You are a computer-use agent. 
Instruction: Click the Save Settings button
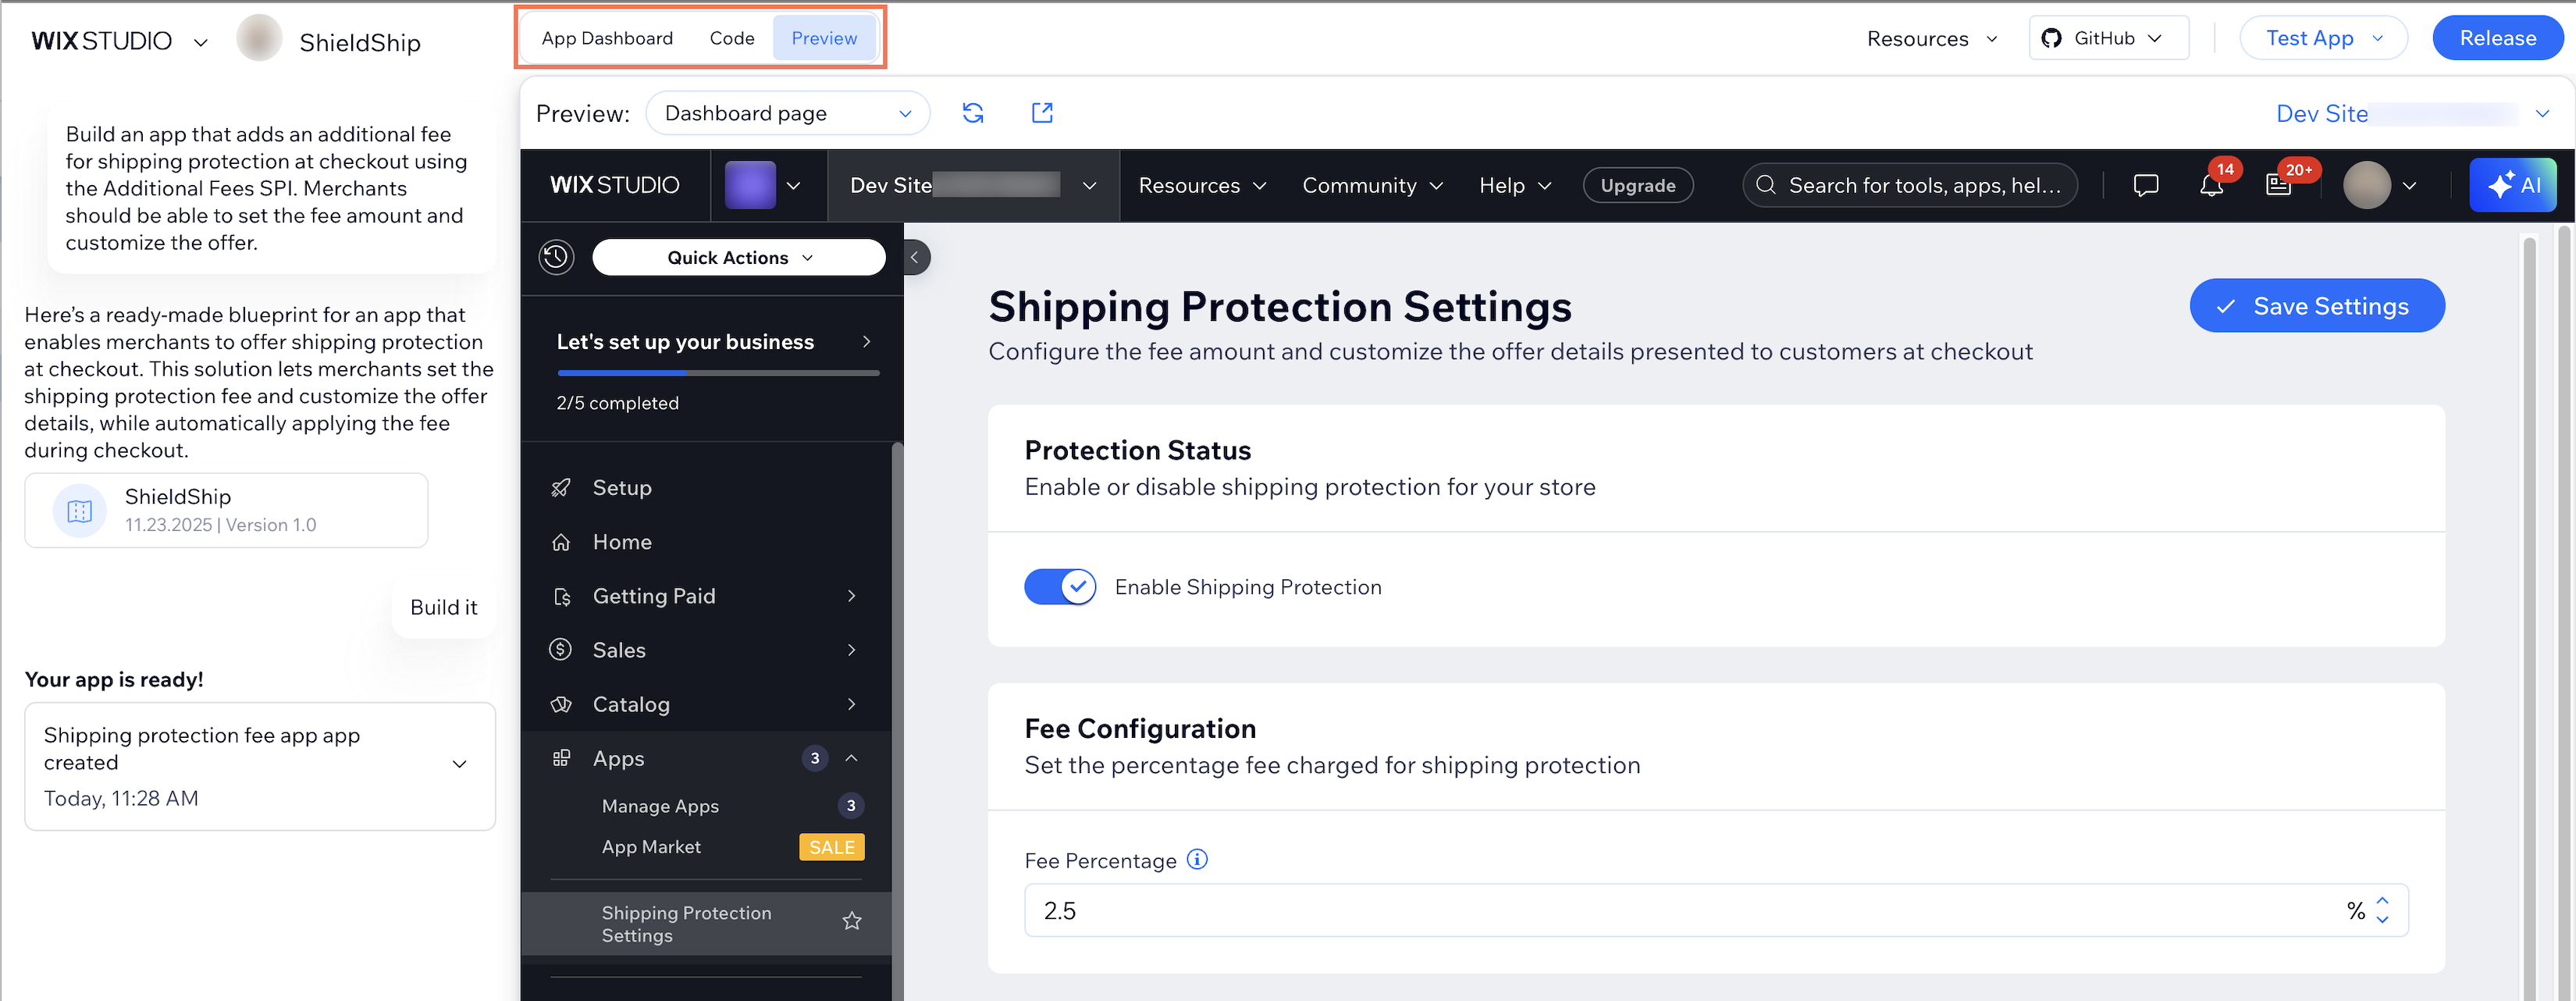tap(2316, 306)
